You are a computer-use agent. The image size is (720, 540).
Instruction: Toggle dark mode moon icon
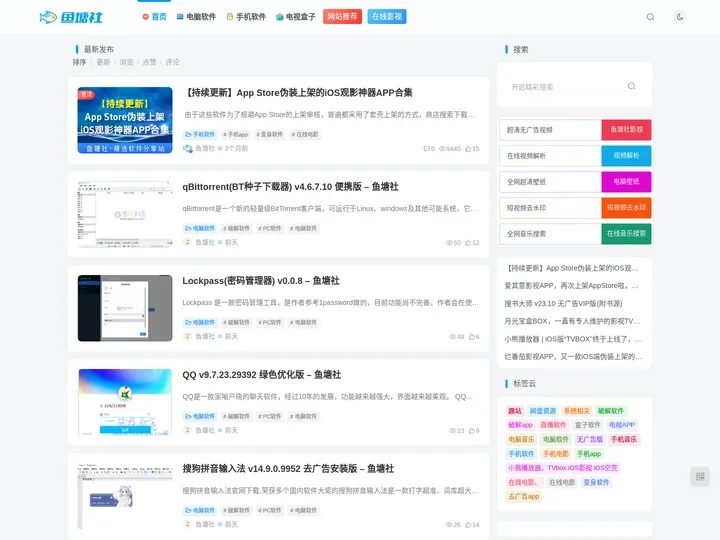(680, 17)
